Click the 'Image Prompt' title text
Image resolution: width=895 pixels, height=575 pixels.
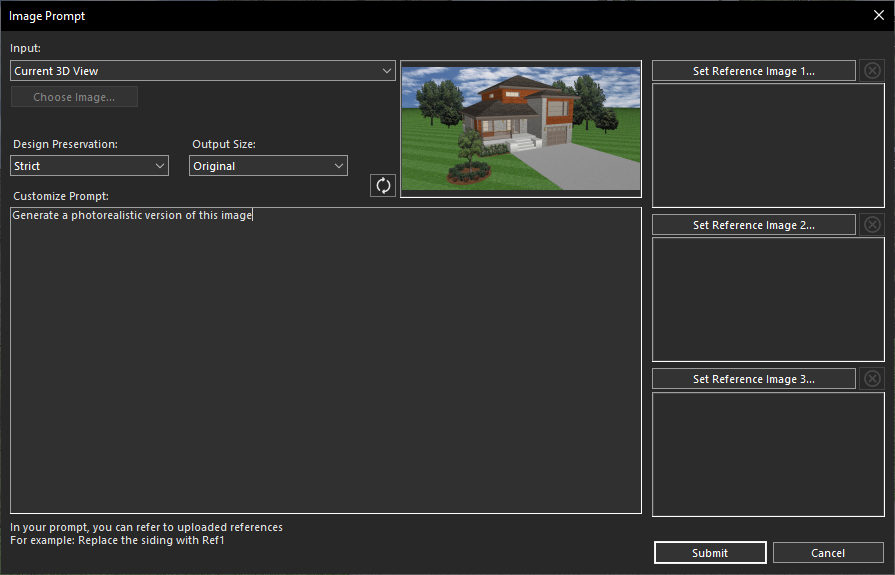pyautogui.click(x=47, y=16)
